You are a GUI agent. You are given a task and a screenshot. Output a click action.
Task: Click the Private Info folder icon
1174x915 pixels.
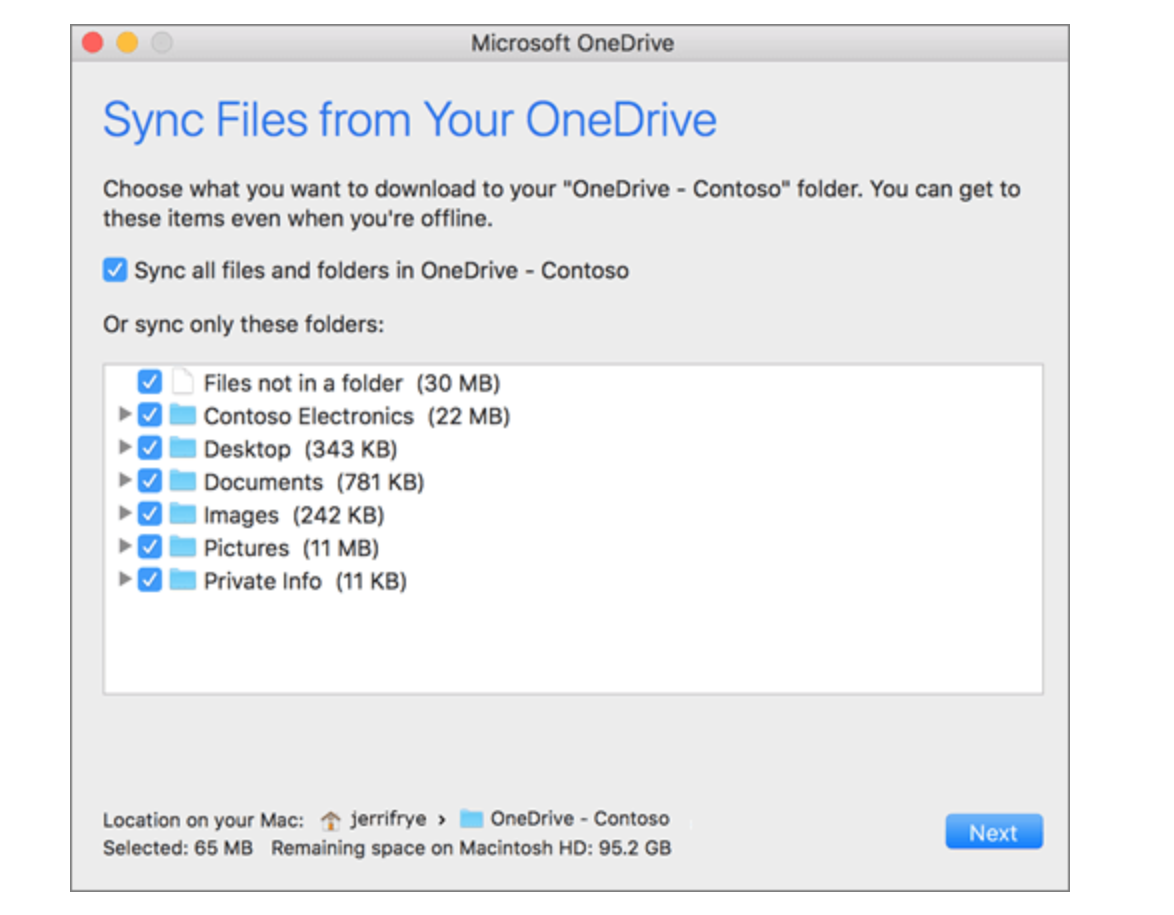click(x=183, y=579)
